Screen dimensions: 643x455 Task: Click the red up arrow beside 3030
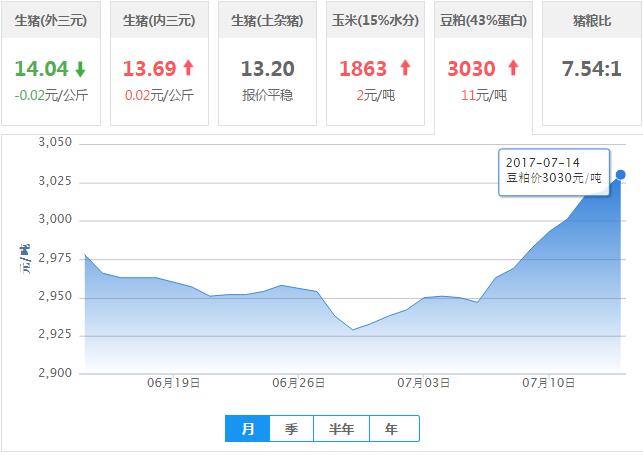pos(513,68)
